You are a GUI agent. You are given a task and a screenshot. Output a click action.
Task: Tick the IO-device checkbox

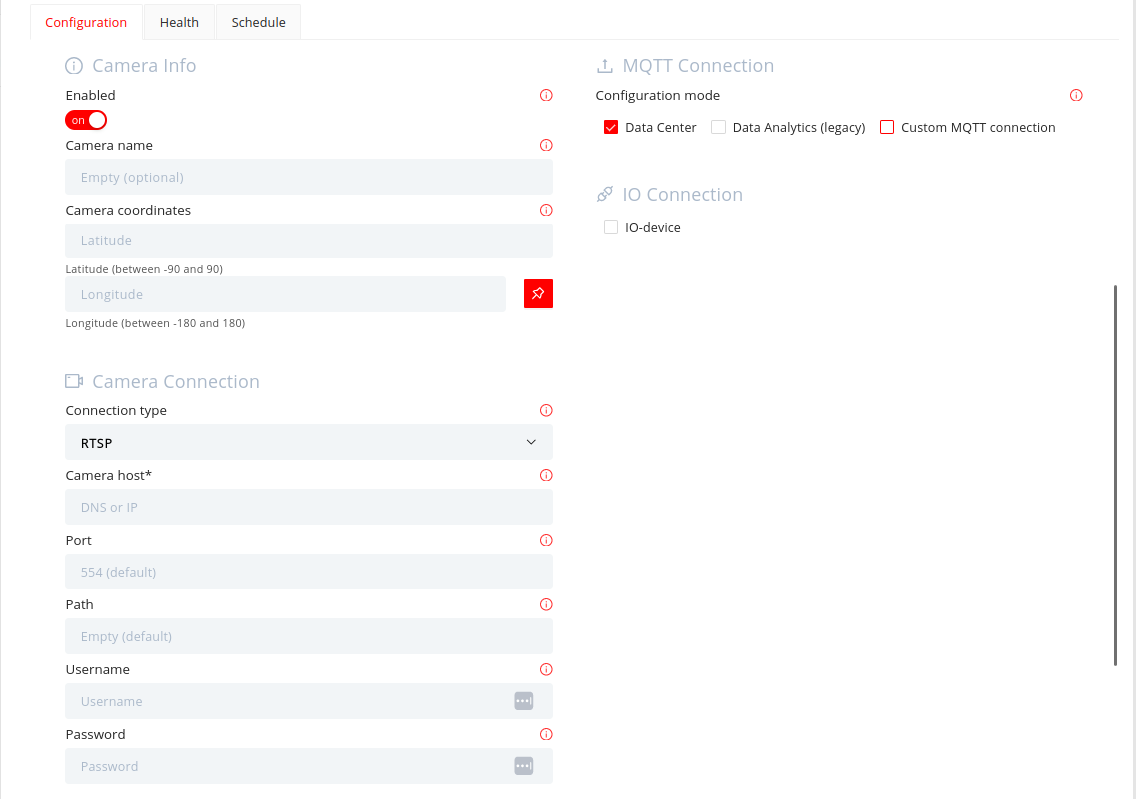611,227
